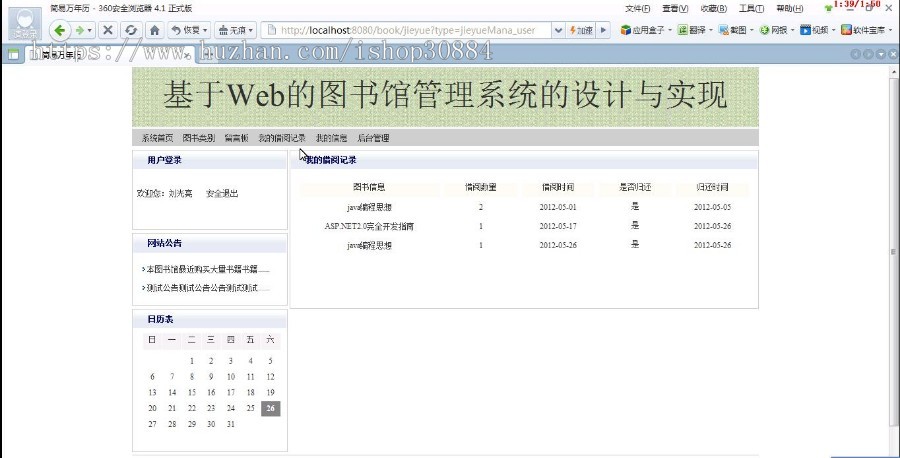This screenshot has height=458, width=900.
Task: Click the 图书信息 column header
Action: [x=369, y=187]
